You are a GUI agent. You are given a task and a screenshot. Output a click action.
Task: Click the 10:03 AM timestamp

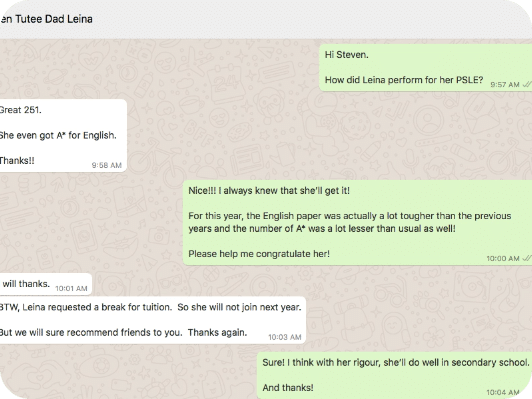coord(285,337)
